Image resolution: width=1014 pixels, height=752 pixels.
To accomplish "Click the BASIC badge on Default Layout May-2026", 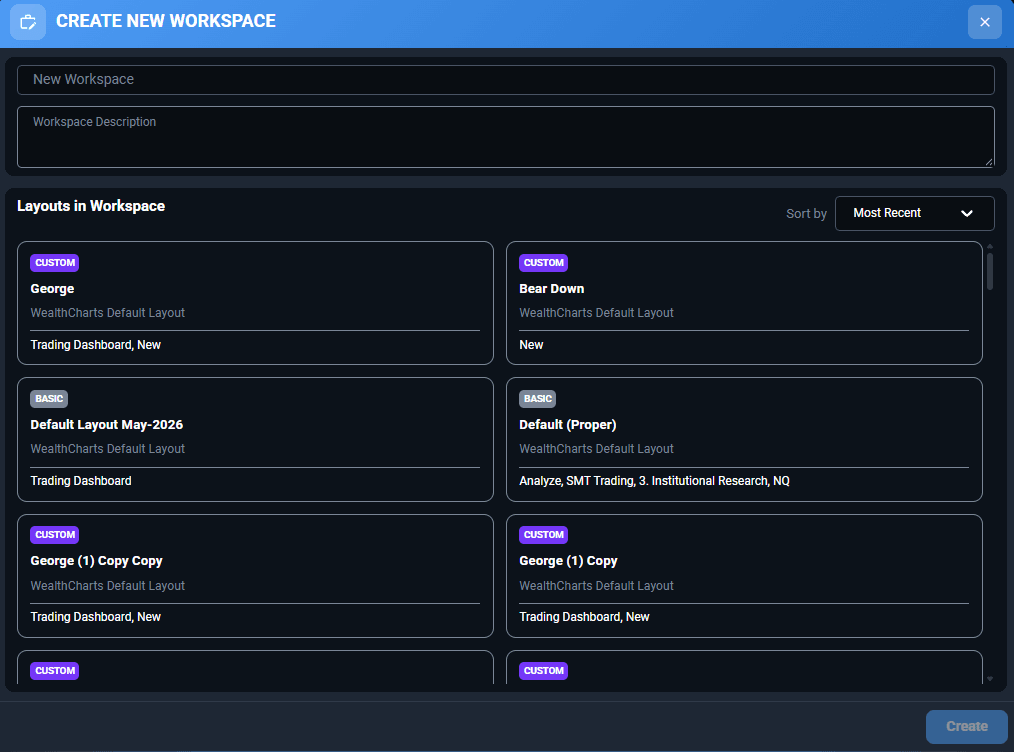I will pyautogui.click(x=49, y=399).
